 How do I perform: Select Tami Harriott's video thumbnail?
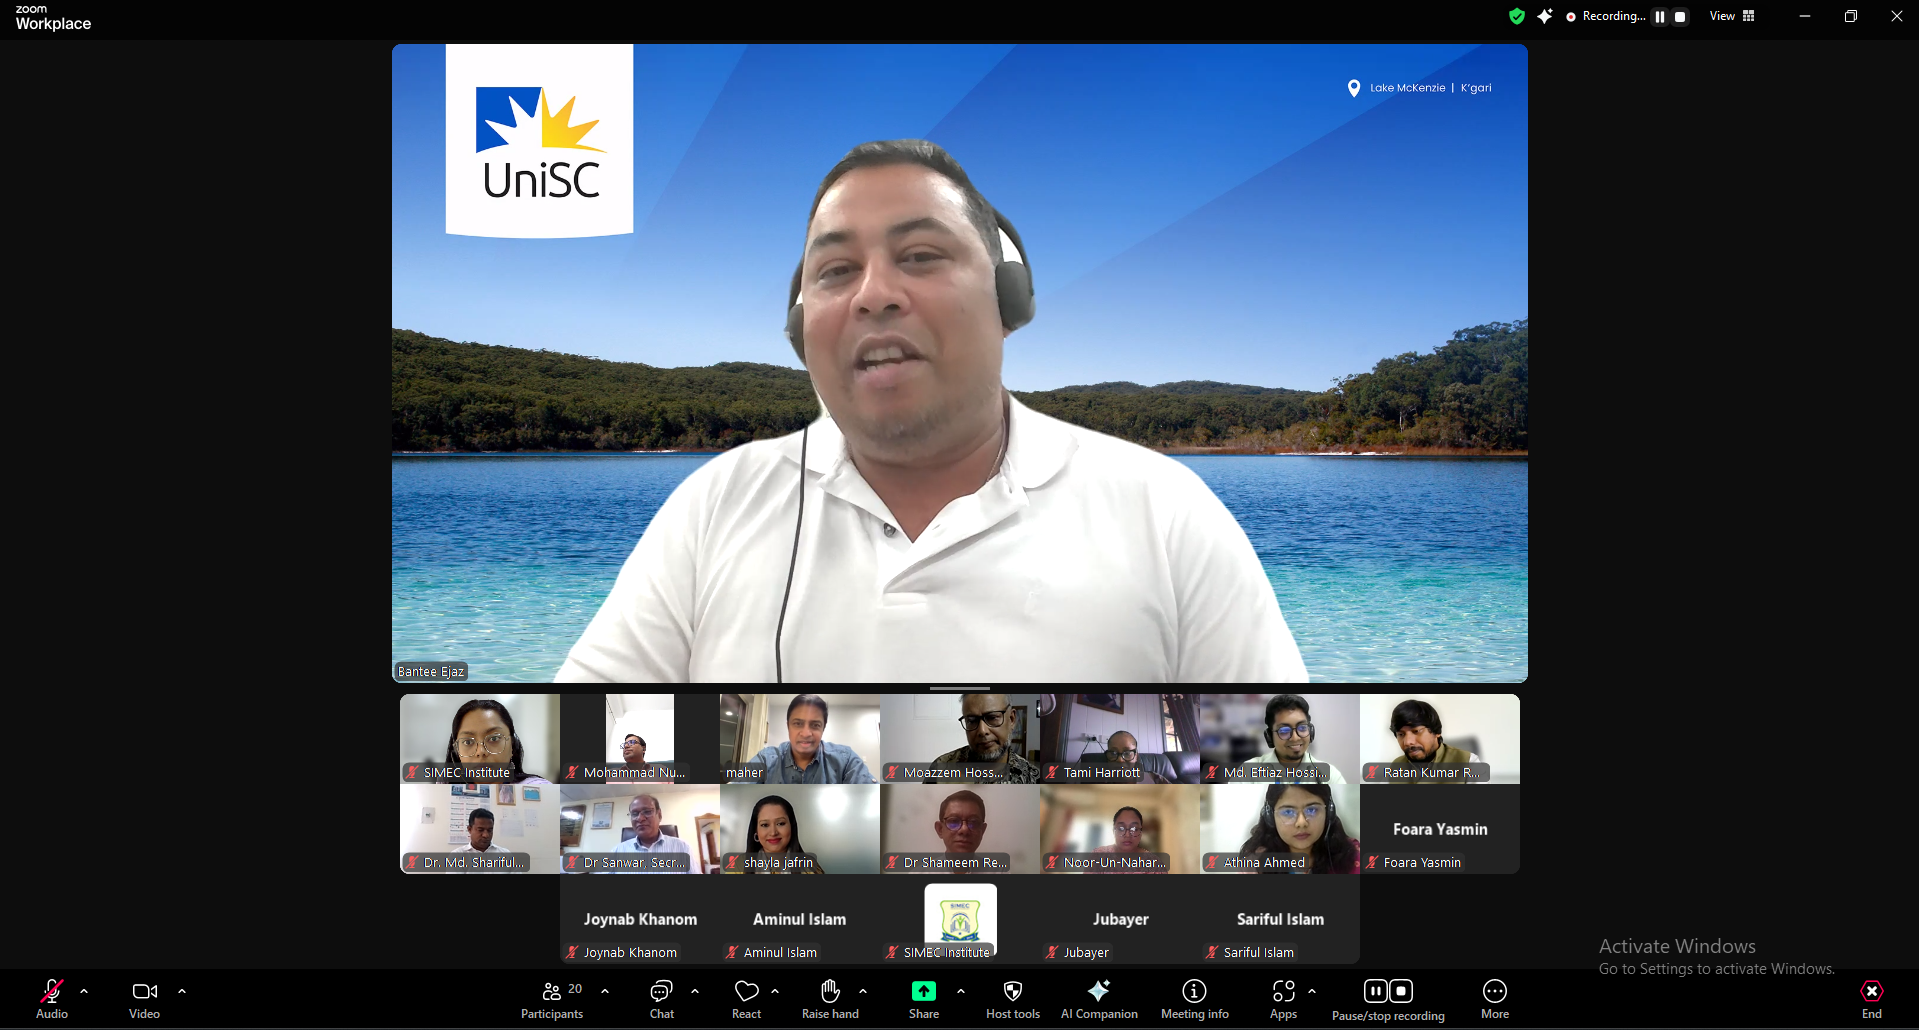(1119, 738)
